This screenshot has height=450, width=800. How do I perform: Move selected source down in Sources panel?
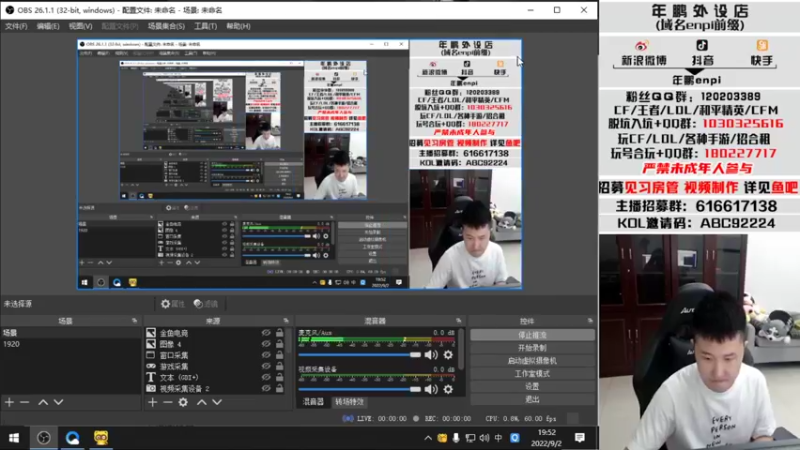(217, 402)
